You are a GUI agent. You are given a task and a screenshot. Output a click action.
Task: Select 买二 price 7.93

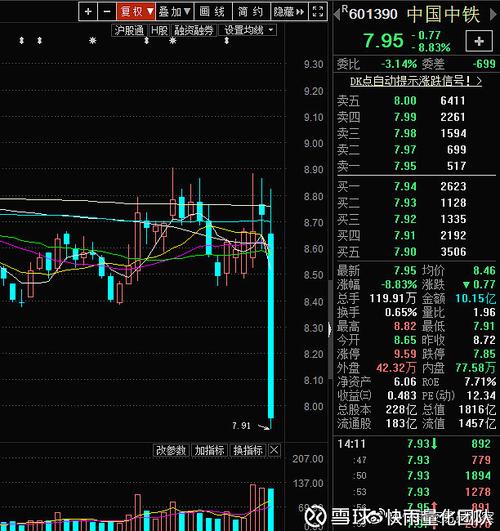pos(405,203)
